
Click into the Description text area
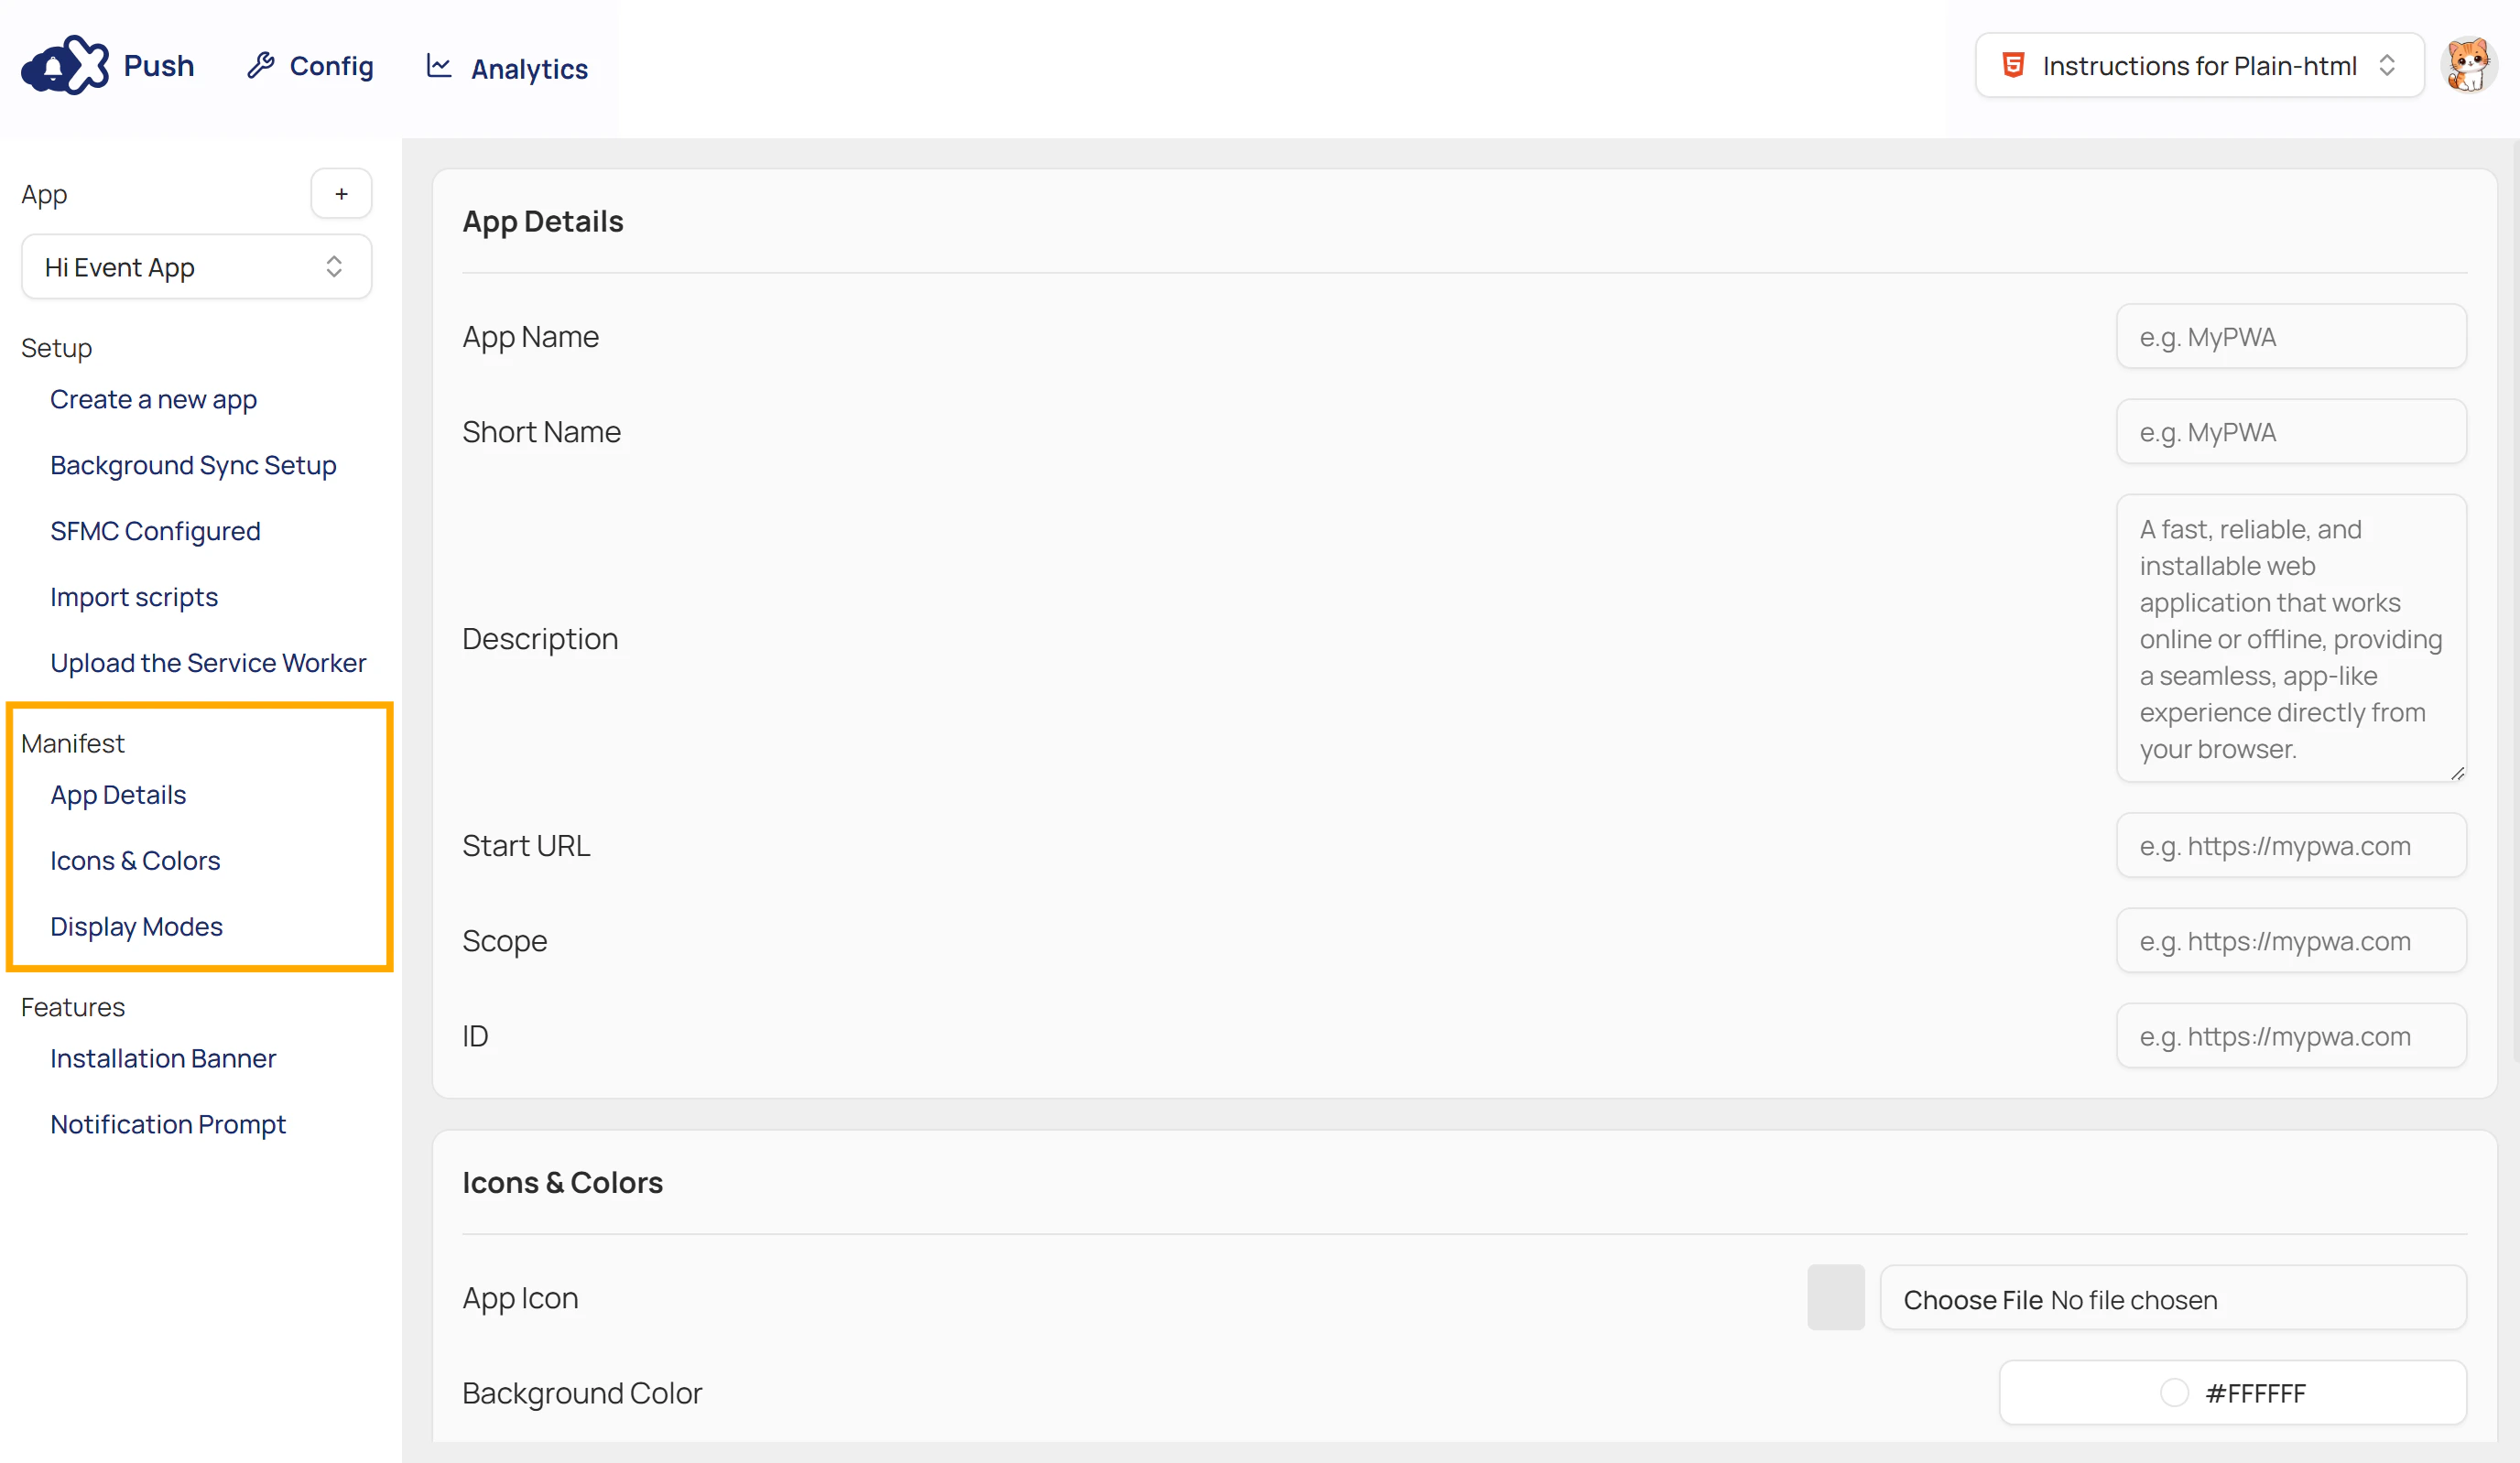coord(2291,639)
